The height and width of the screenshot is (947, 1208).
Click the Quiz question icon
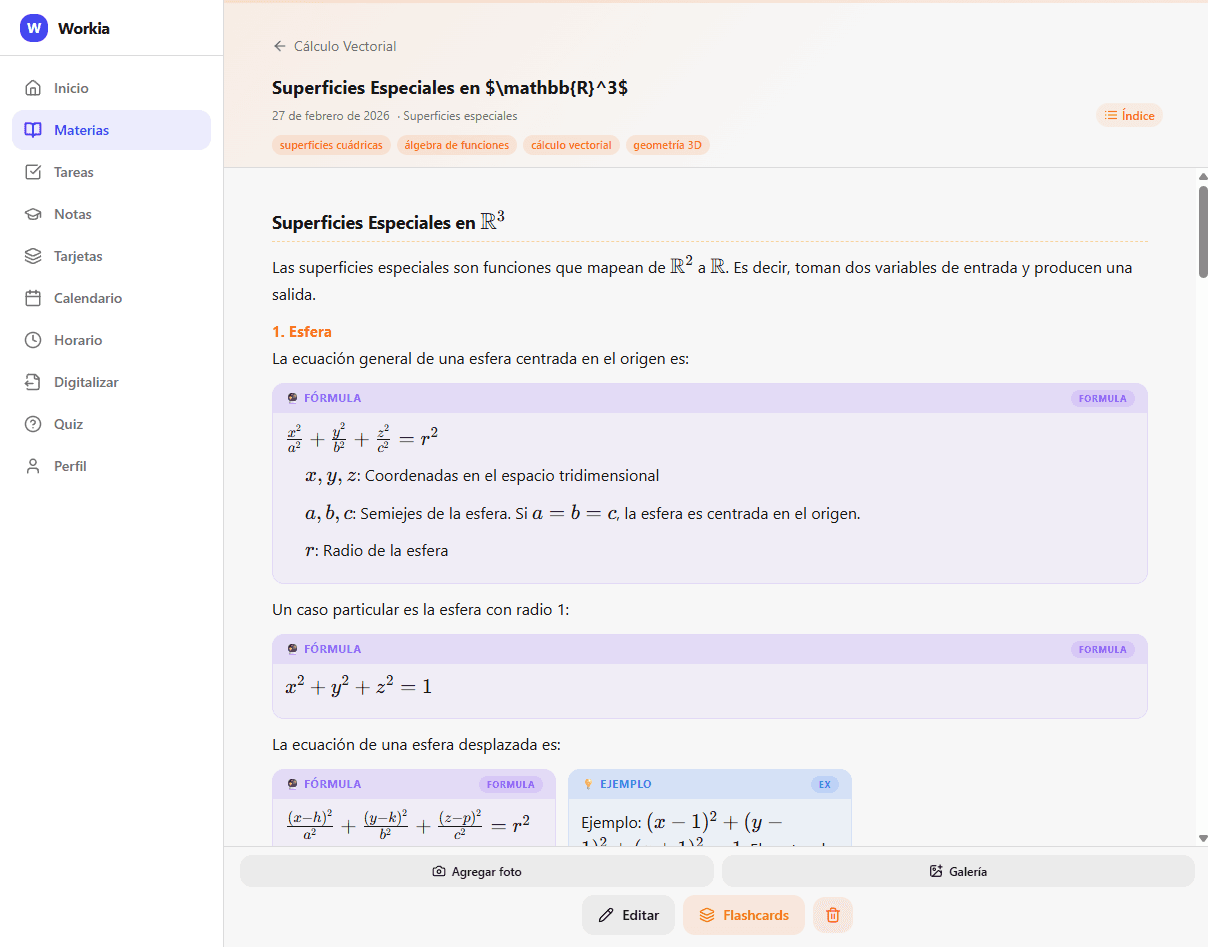click(33, 424)
